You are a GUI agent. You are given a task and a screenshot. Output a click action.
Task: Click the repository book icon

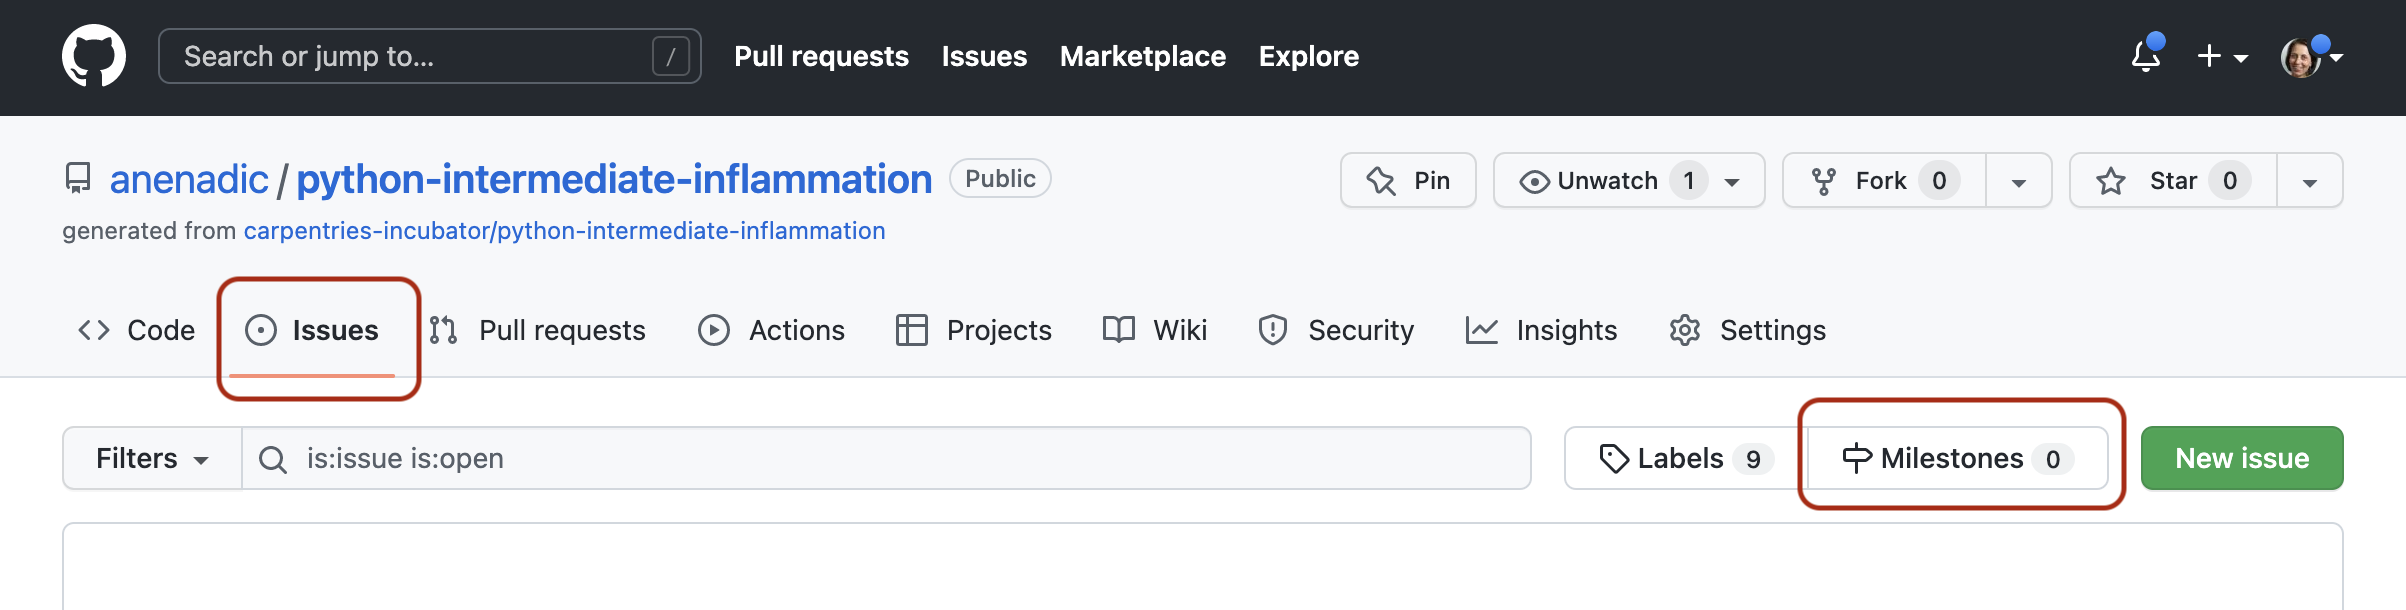click(78, 179)
